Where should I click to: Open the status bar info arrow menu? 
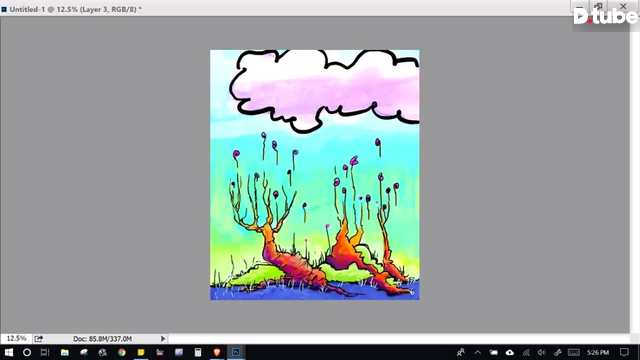163,338
